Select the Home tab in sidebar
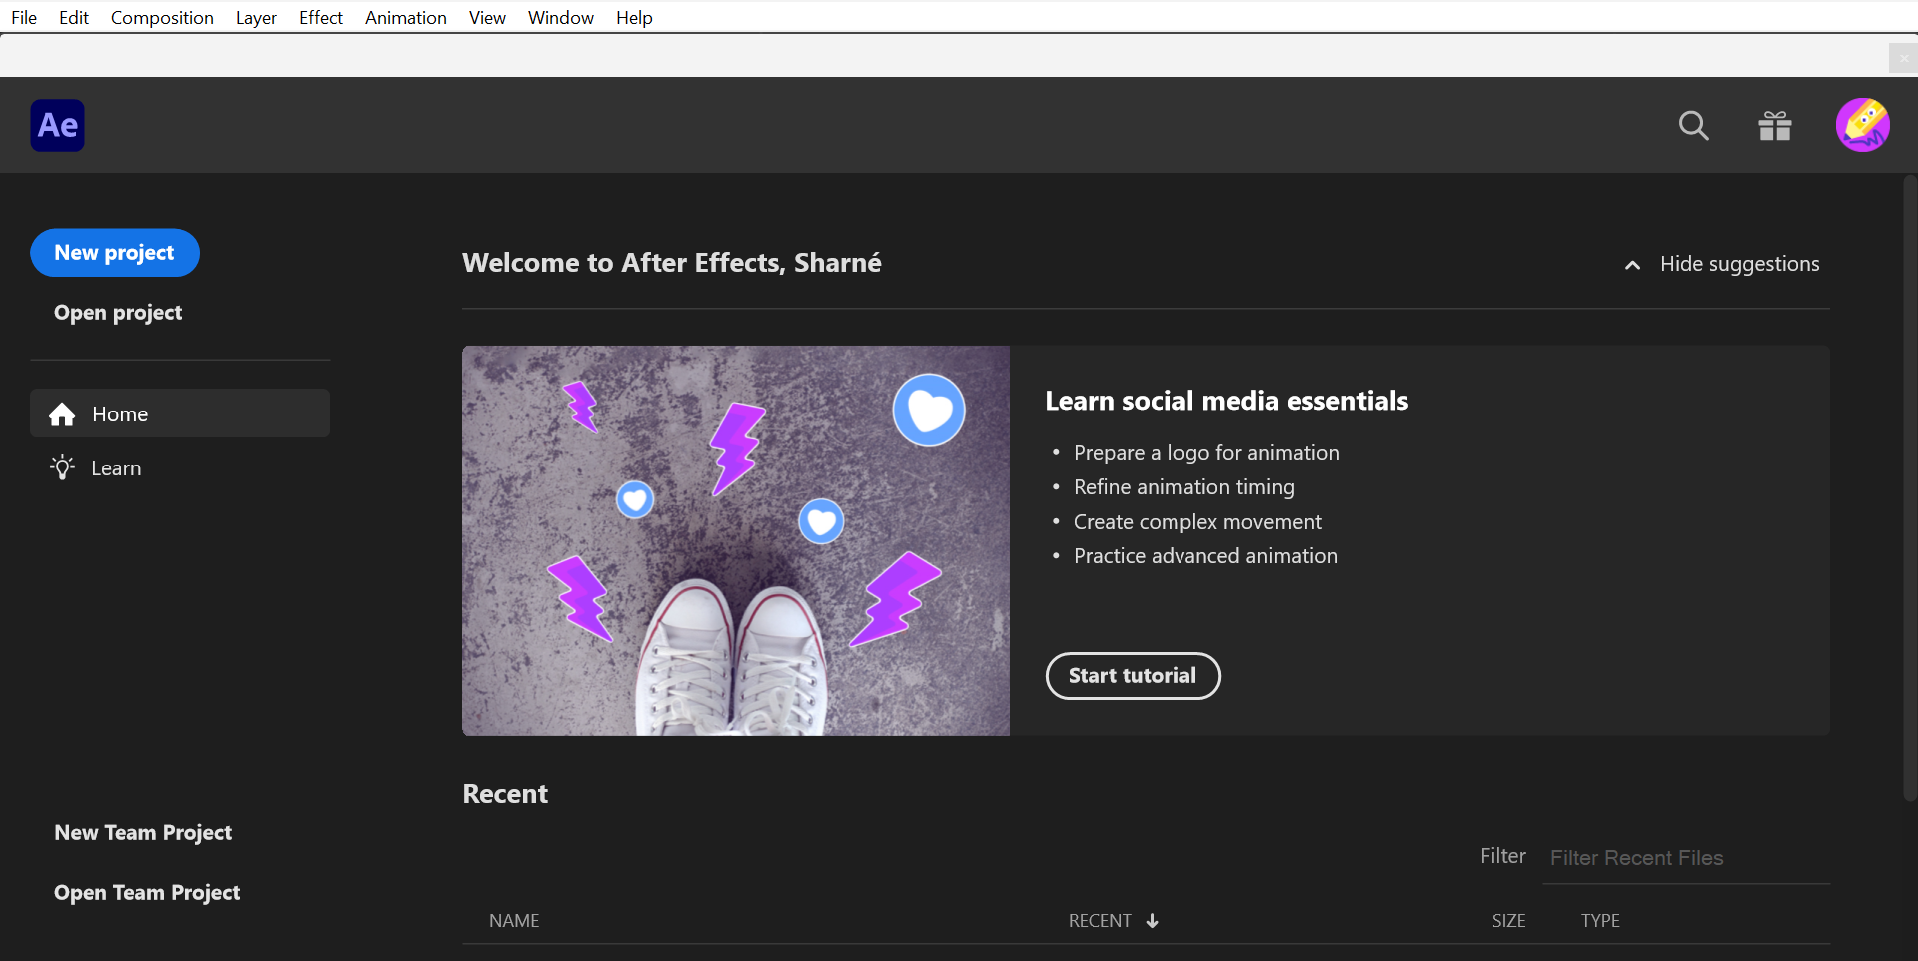This screenshot has width=1918, height=961. pos(180,413)
